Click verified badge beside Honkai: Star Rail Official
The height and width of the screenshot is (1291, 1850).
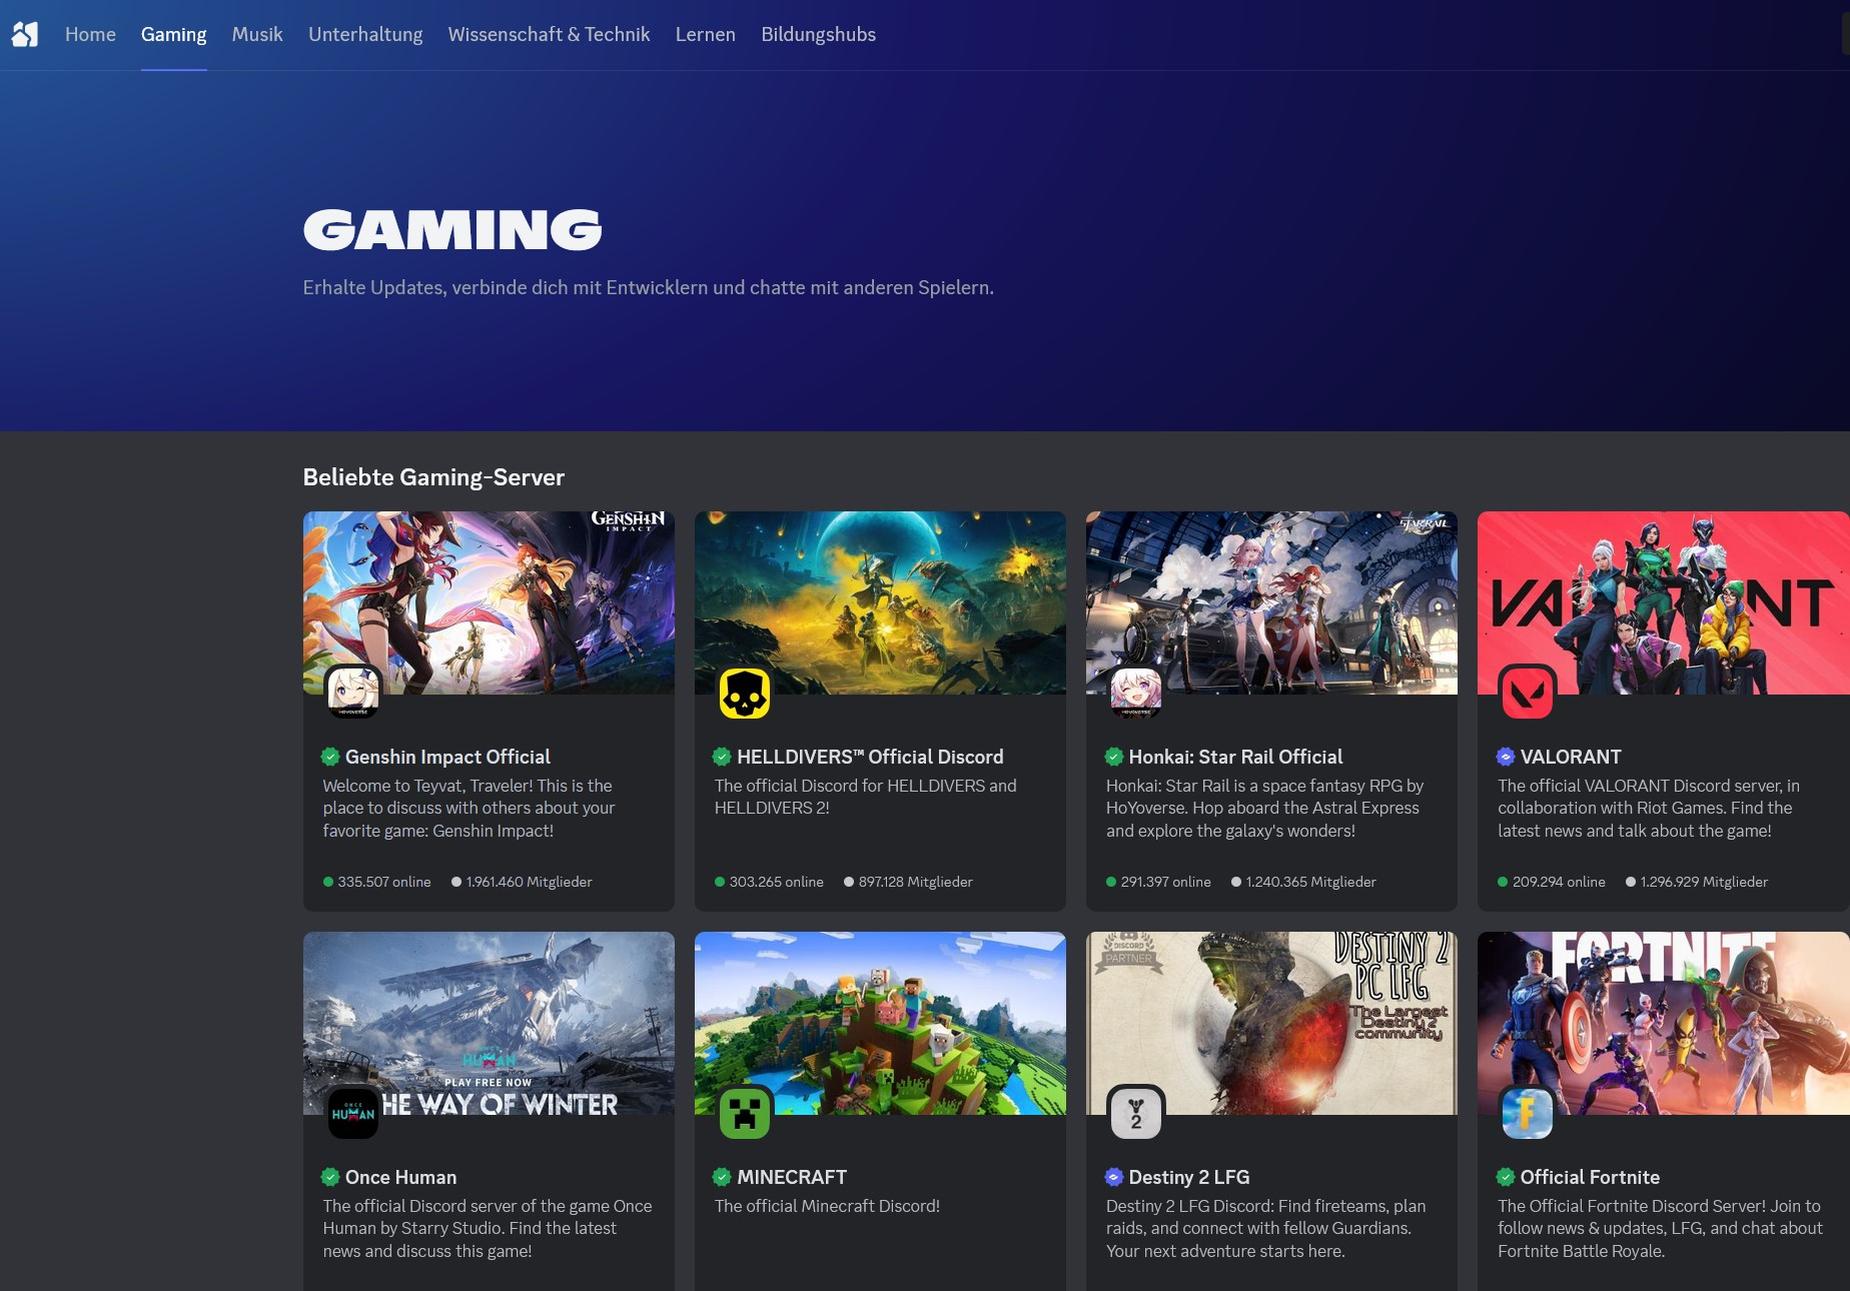(x=1114, y=757)
